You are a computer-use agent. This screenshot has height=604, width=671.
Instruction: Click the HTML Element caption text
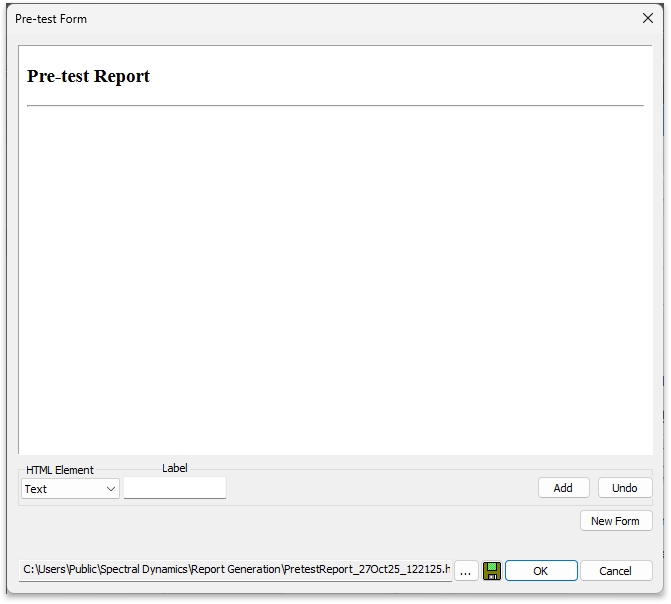tap(60, 470)
